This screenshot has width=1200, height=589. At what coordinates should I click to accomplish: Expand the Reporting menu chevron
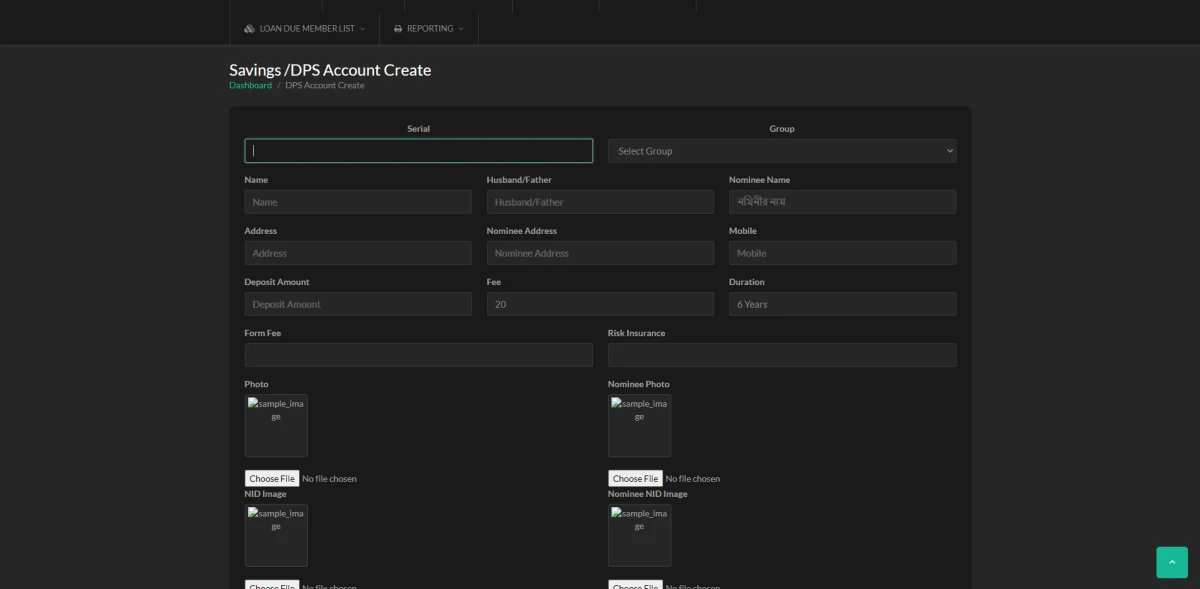pyautogui.click(x=461, y=29)
